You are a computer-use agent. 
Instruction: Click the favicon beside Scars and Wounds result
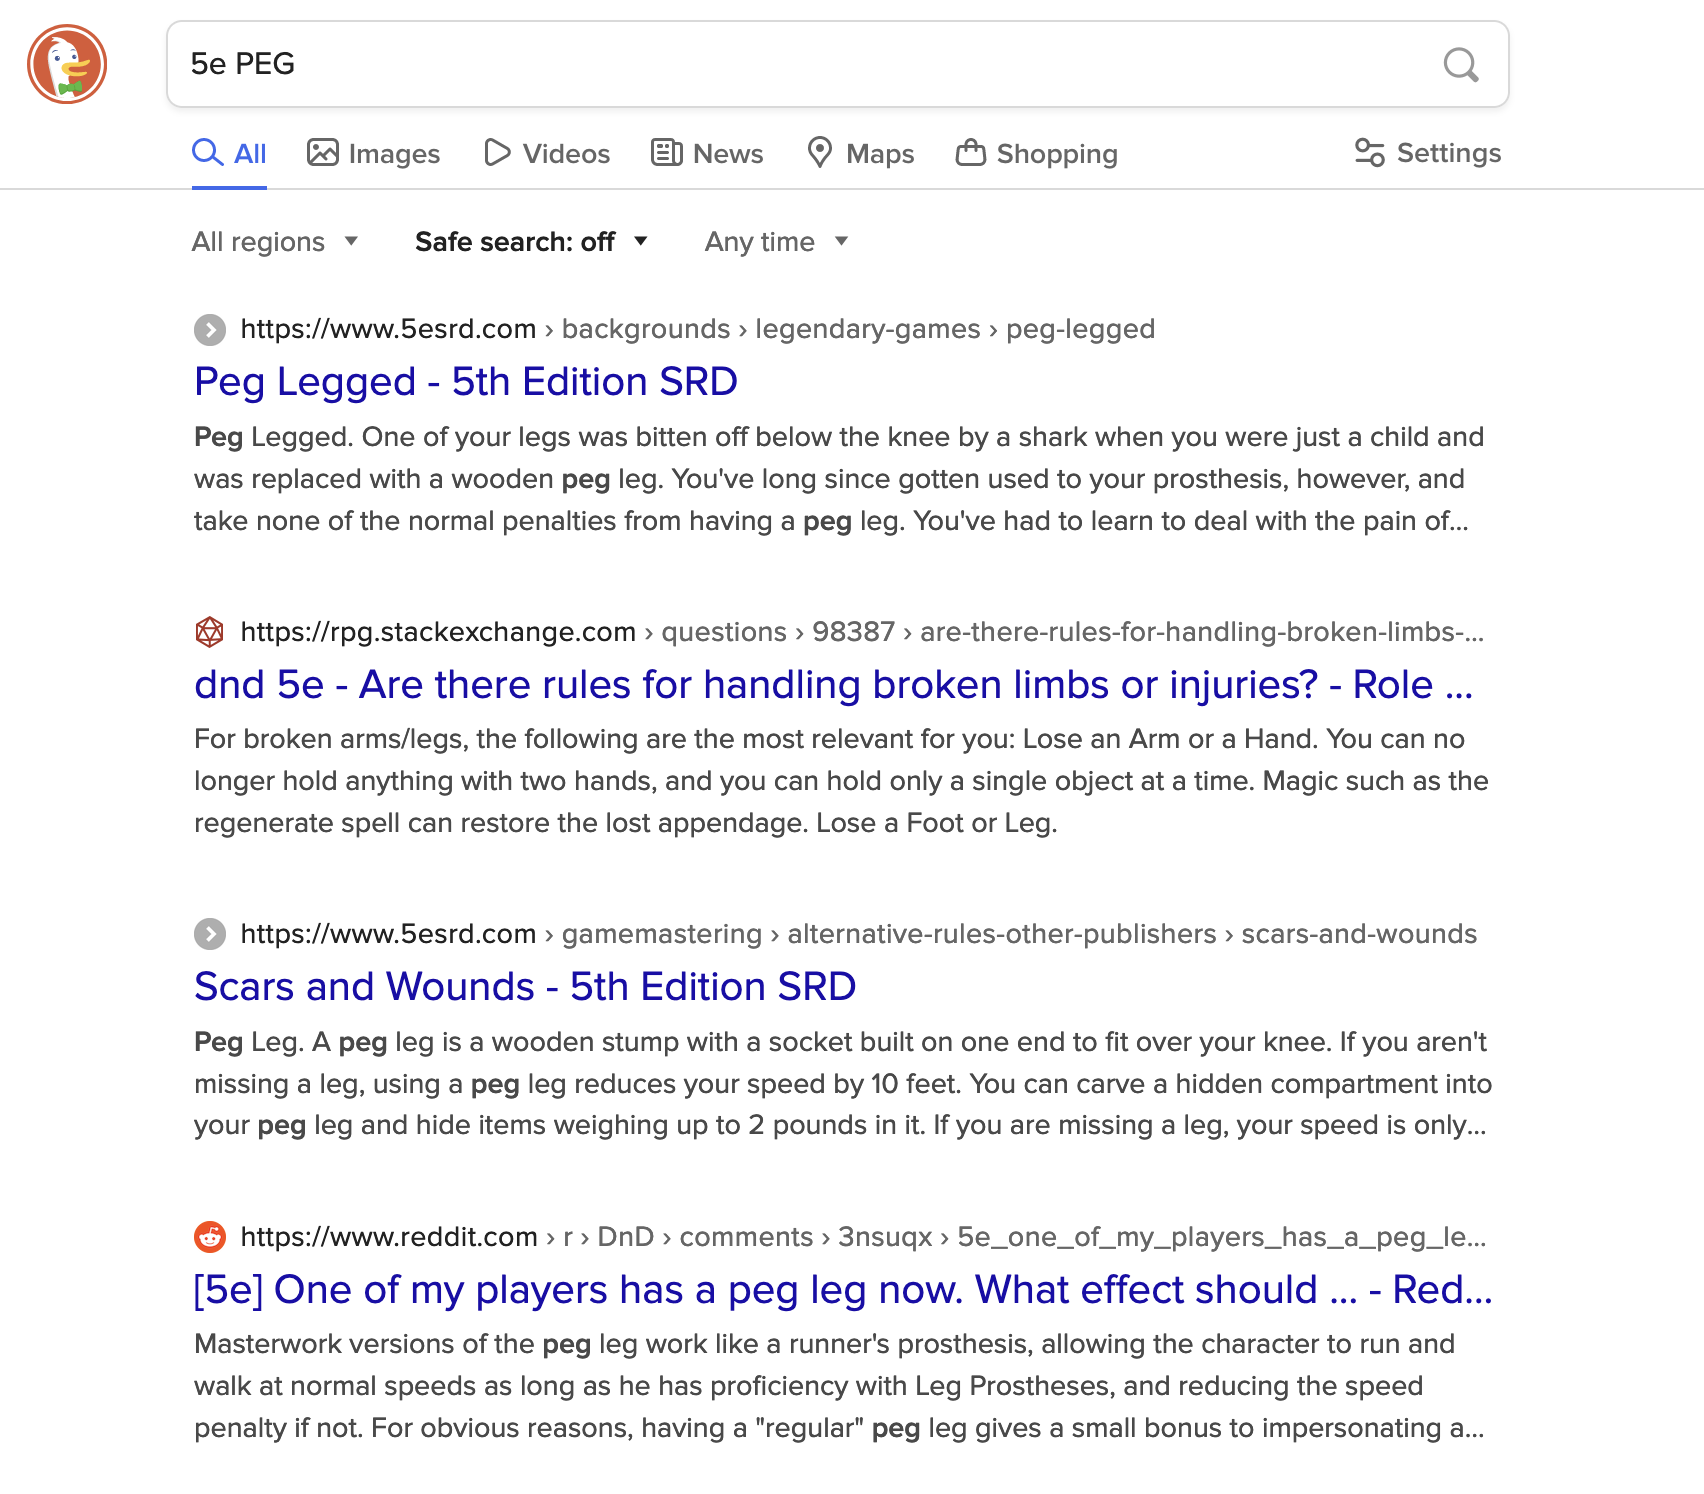[x=209, y=934]
